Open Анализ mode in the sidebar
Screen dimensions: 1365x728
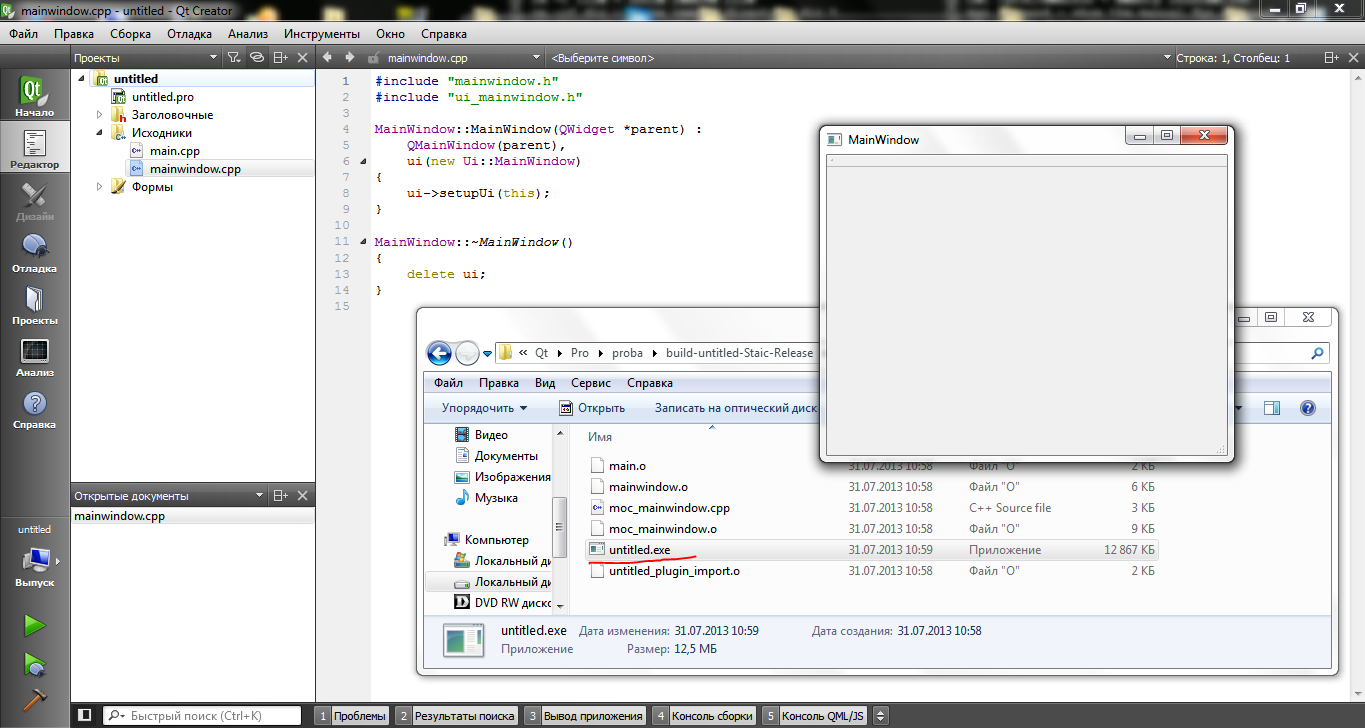pos(35,356)
